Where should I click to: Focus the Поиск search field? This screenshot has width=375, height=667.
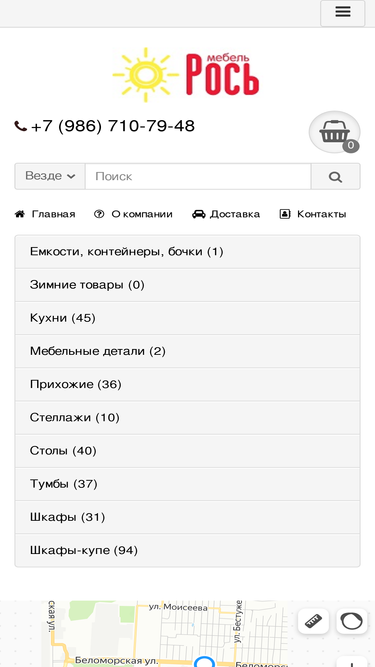tap(198, 177)
